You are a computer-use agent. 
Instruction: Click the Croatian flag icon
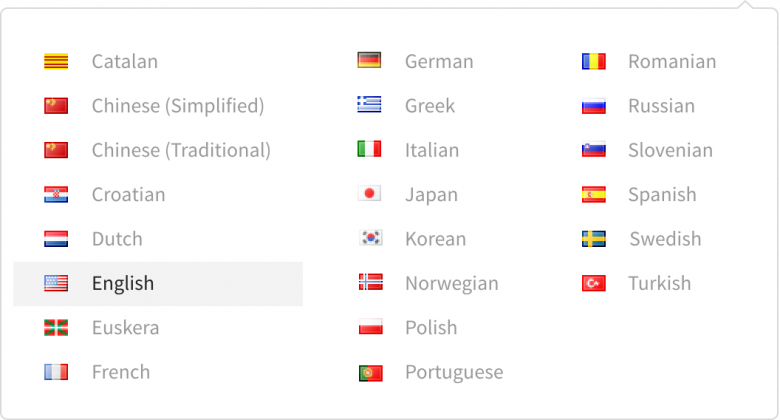click(56, 195)
